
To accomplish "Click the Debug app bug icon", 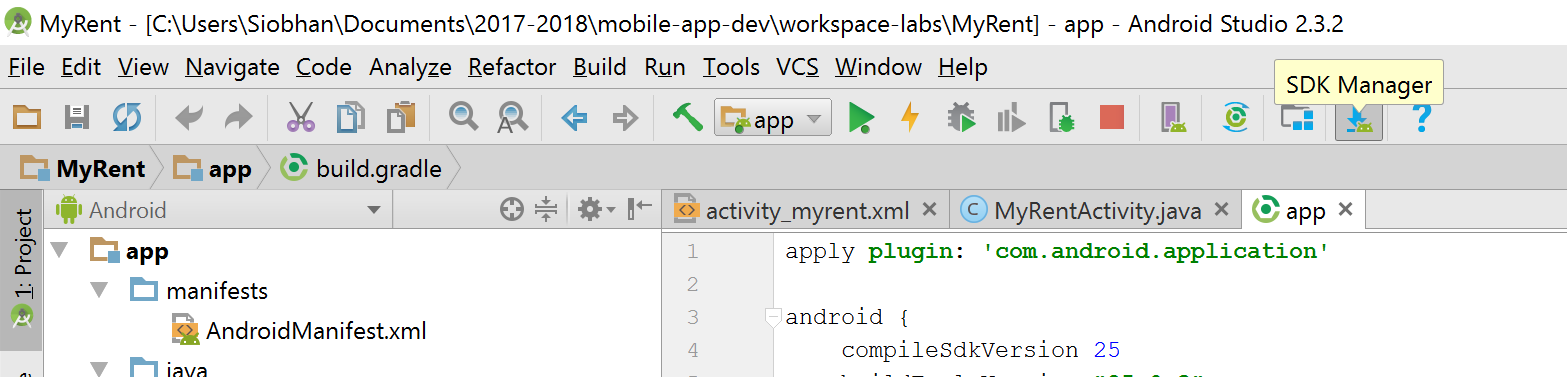I will coord(961,118).
